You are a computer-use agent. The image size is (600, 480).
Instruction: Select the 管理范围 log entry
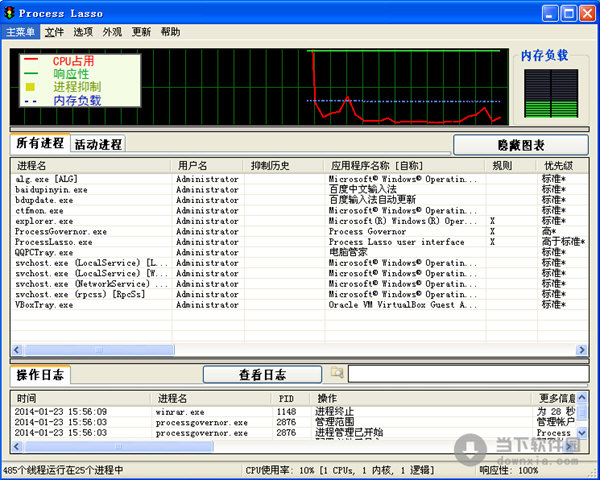pos(294,422)
